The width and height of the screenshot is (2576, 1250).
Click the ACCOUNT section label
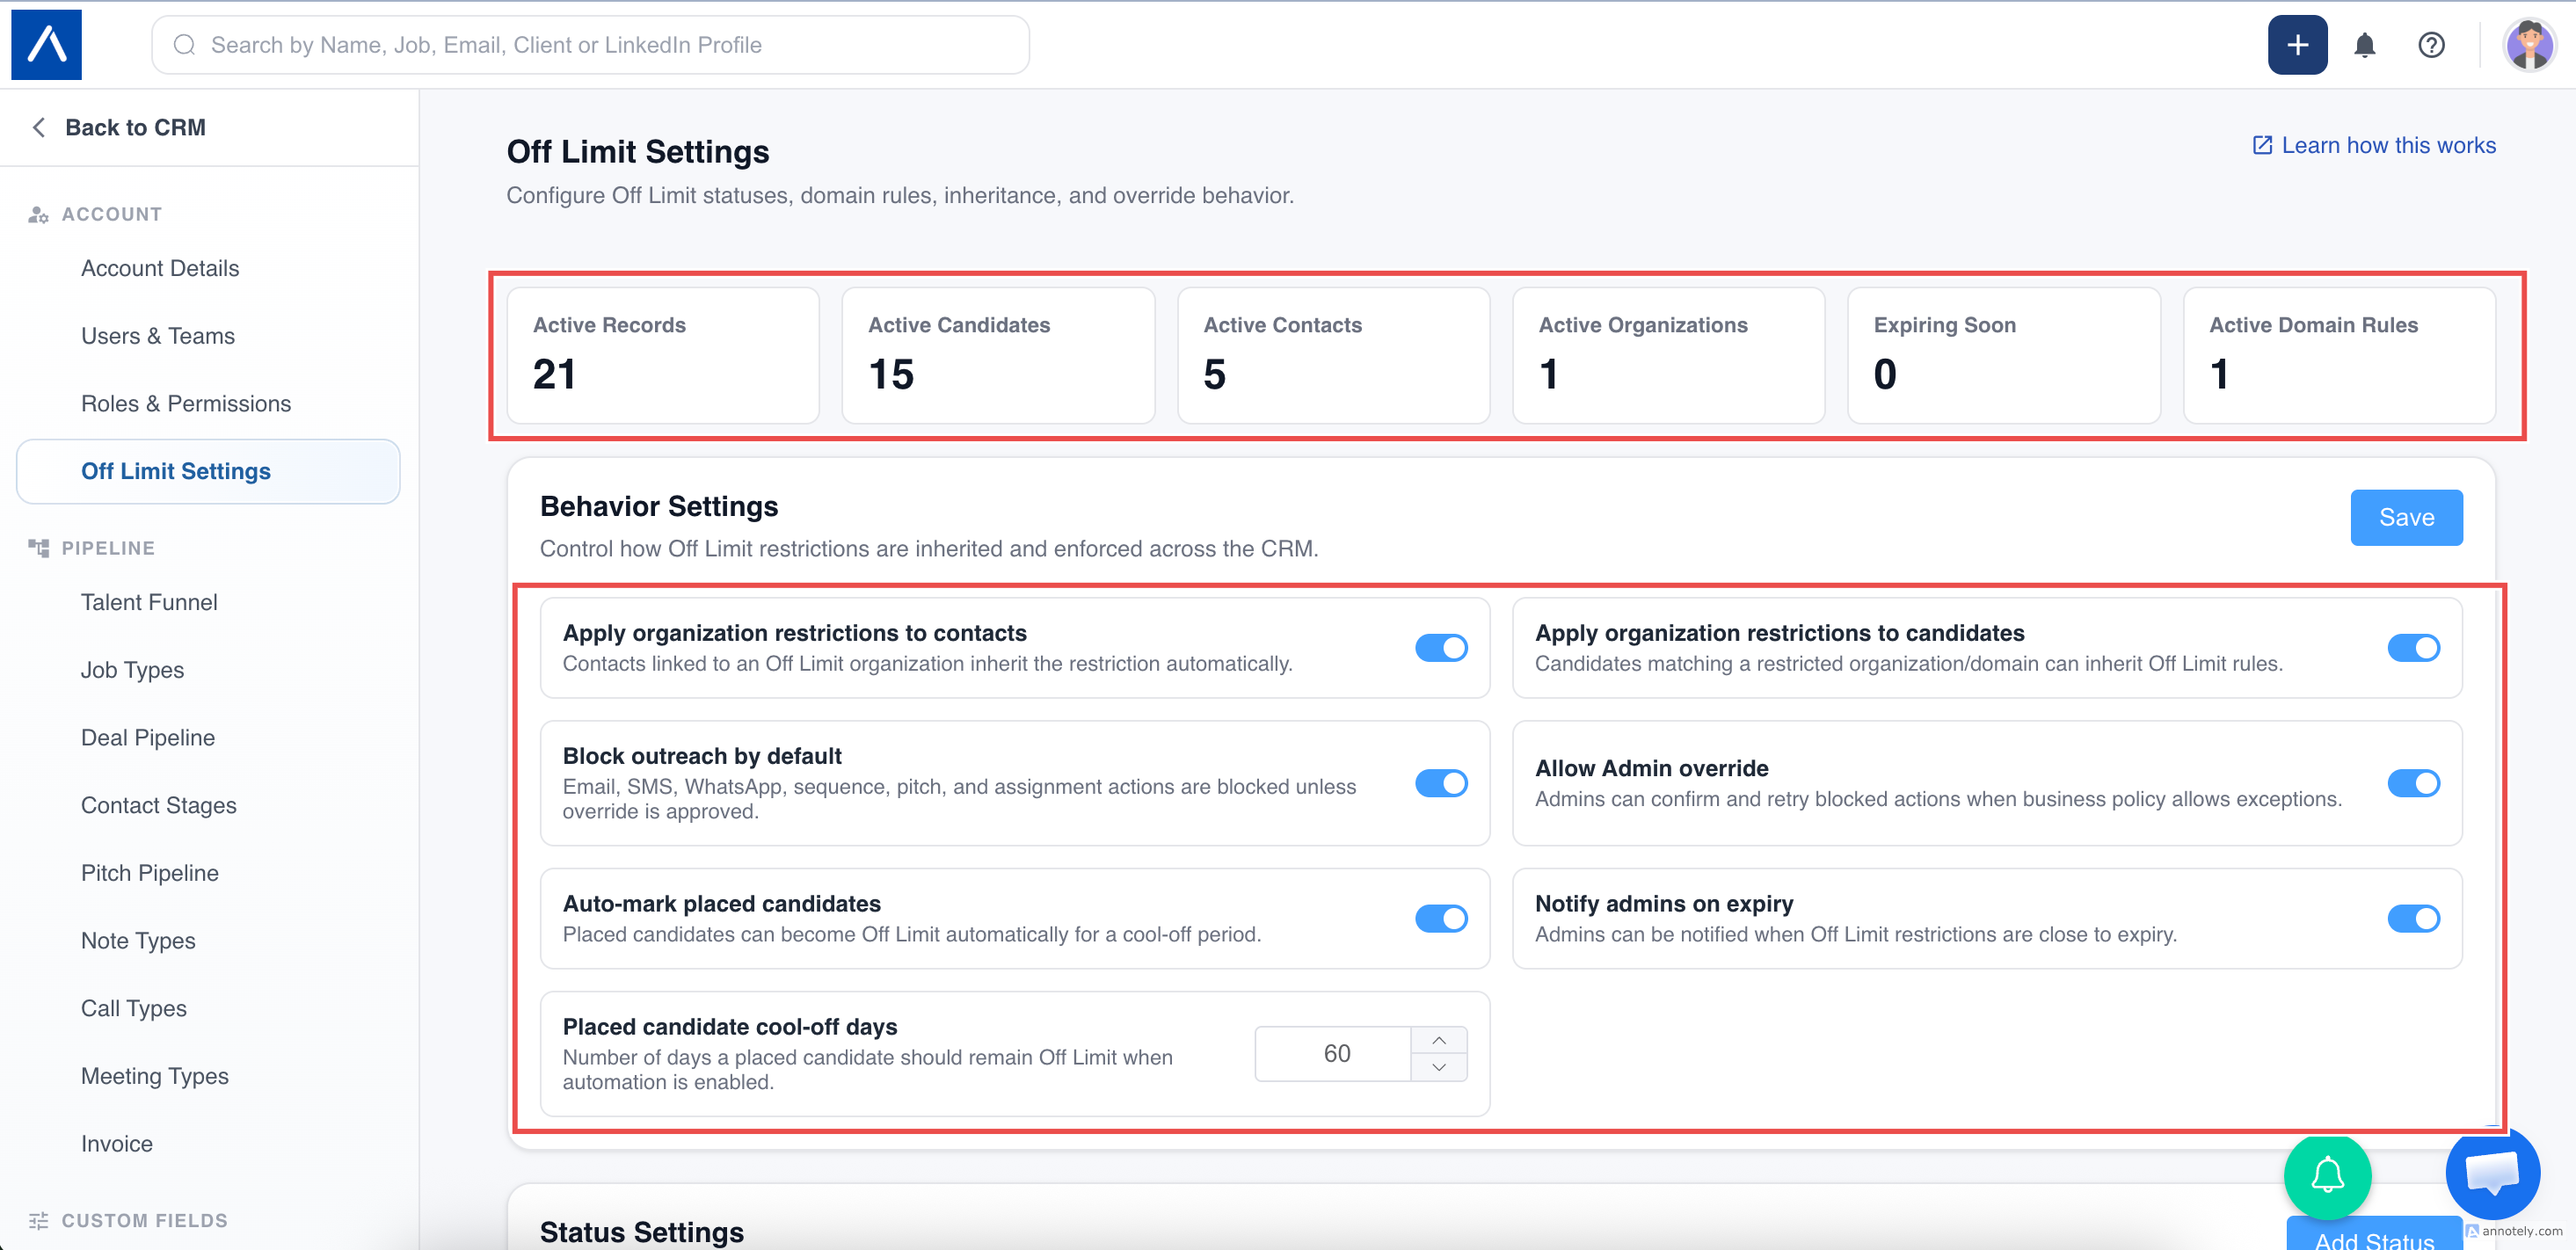112,214
